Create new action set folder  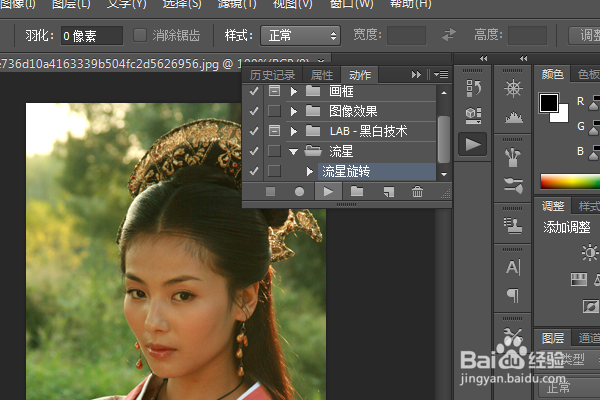(x=357, y=191)
